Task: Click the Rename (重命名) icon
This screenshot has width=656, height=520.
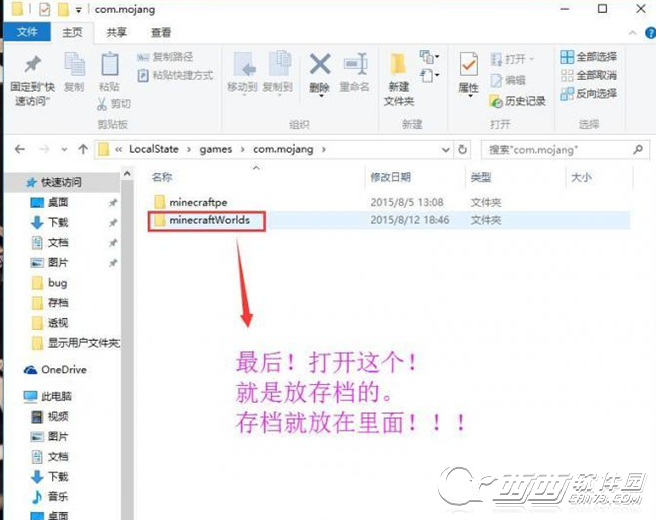Action: (355, 64)
